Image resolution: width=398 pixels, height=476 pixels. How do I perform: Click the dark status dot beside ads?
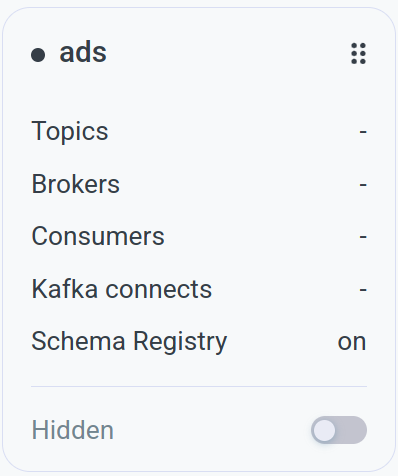[x=38, y=55]
